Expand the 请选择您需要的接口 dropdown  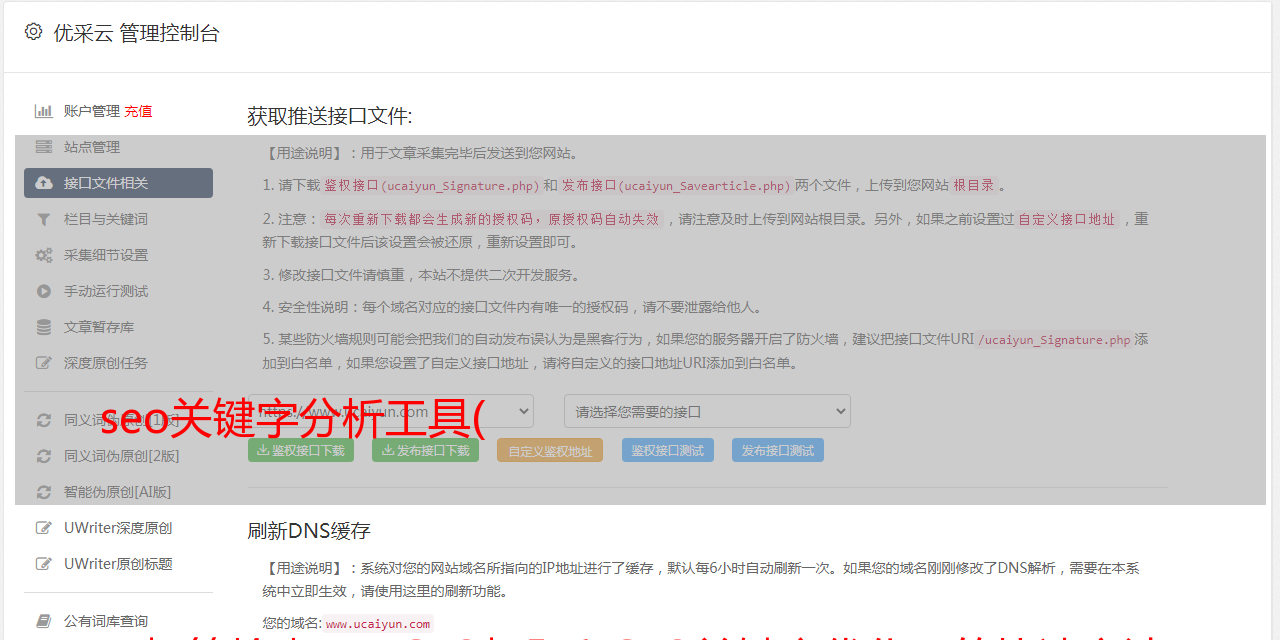coord(707,411)
